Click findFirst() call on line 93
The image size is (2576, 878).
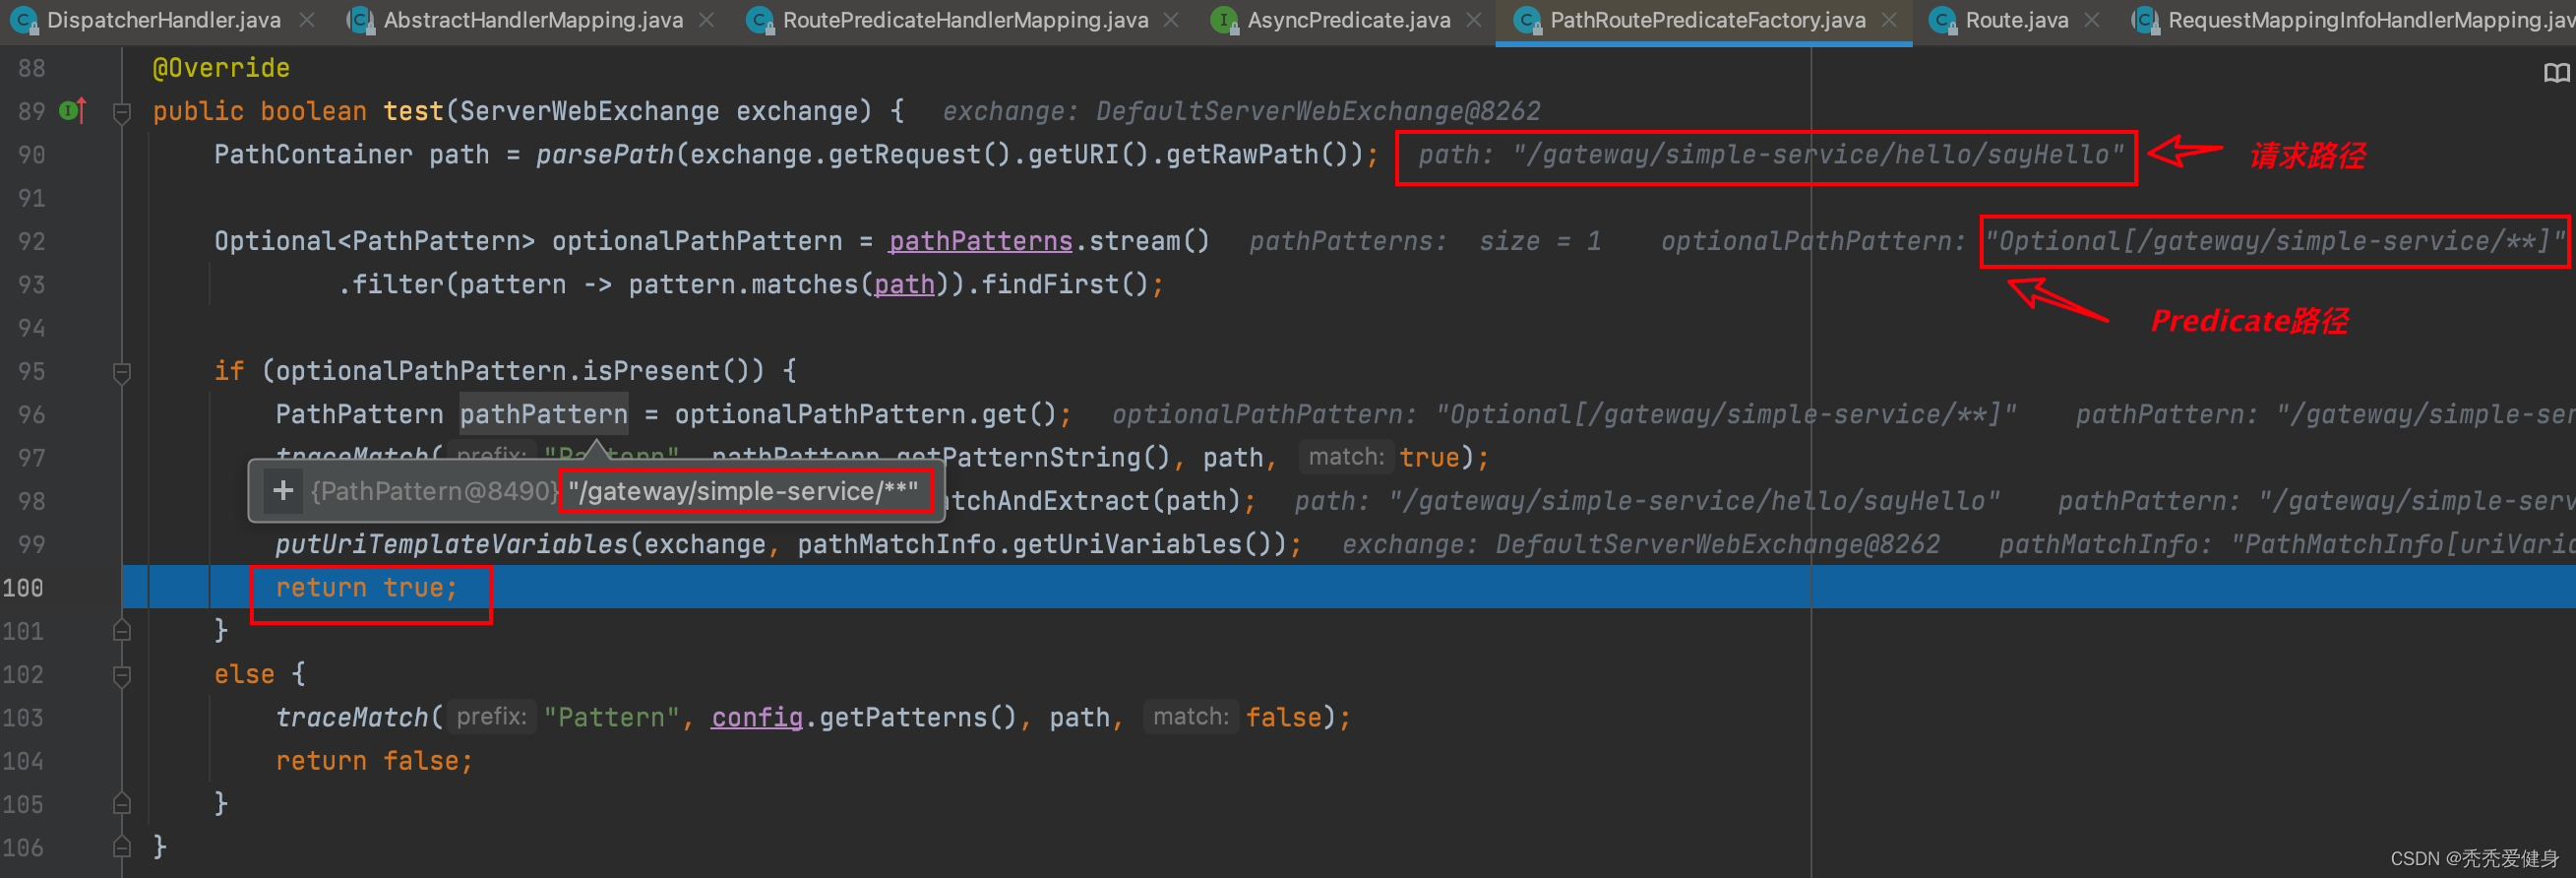click(1064, 285)
